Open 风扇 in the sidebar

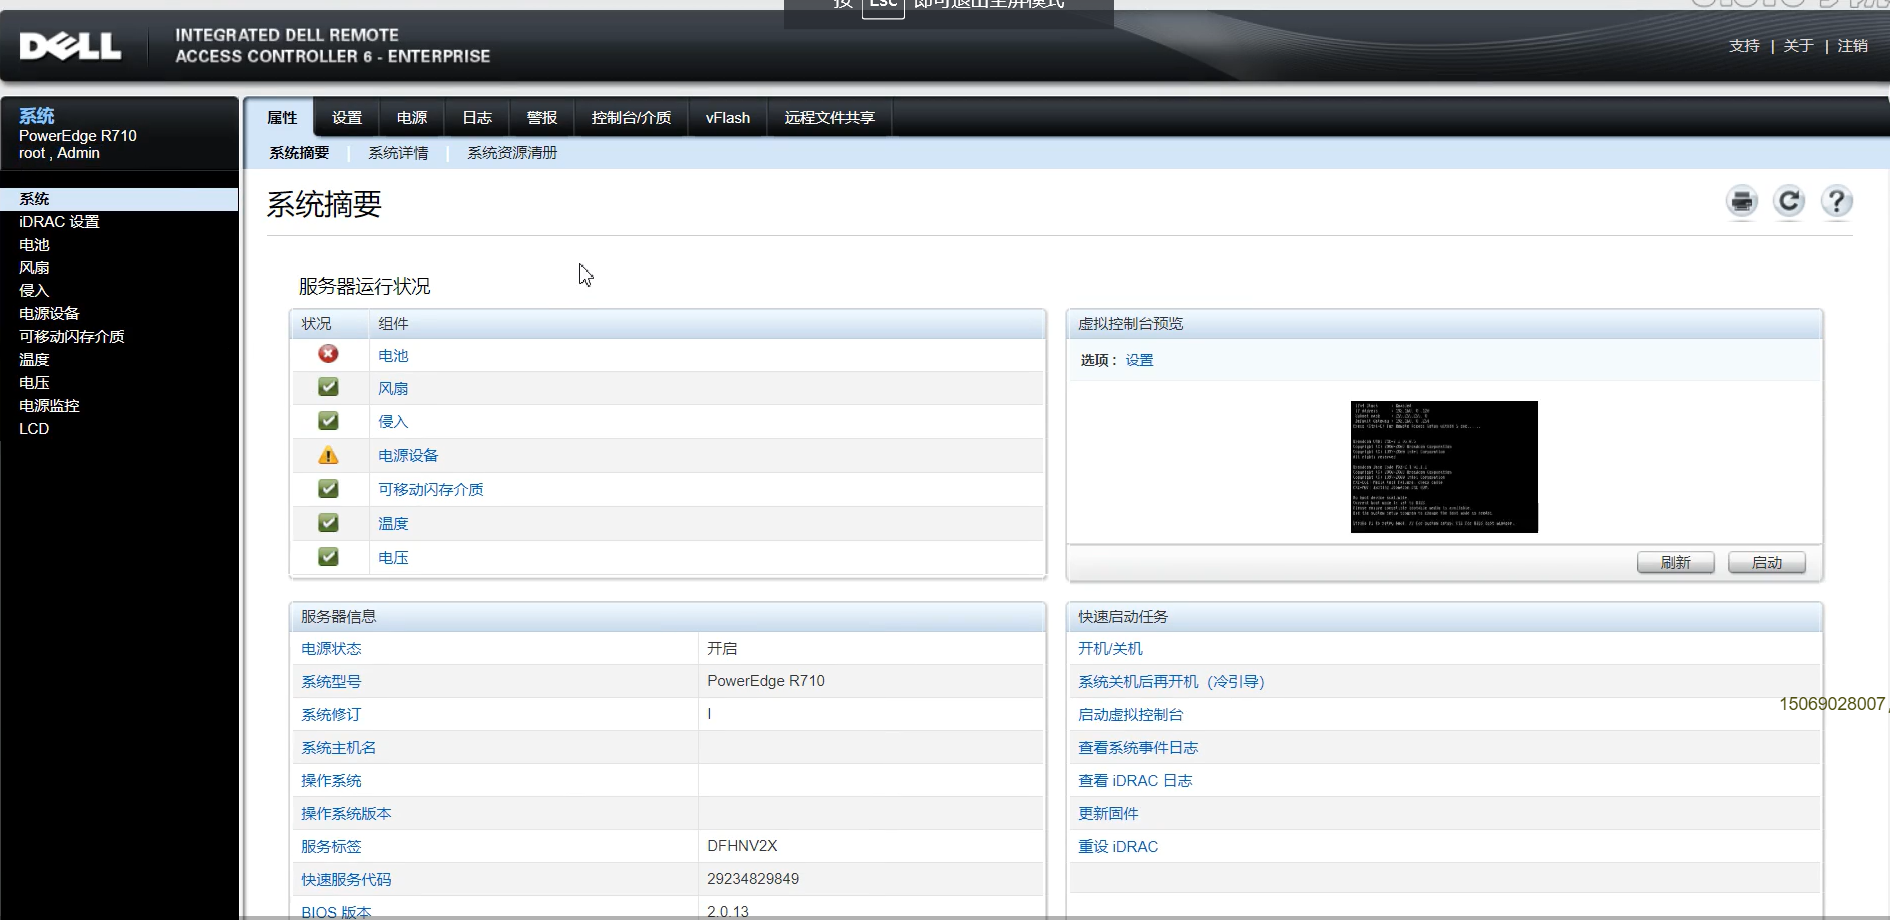(34, 268)
